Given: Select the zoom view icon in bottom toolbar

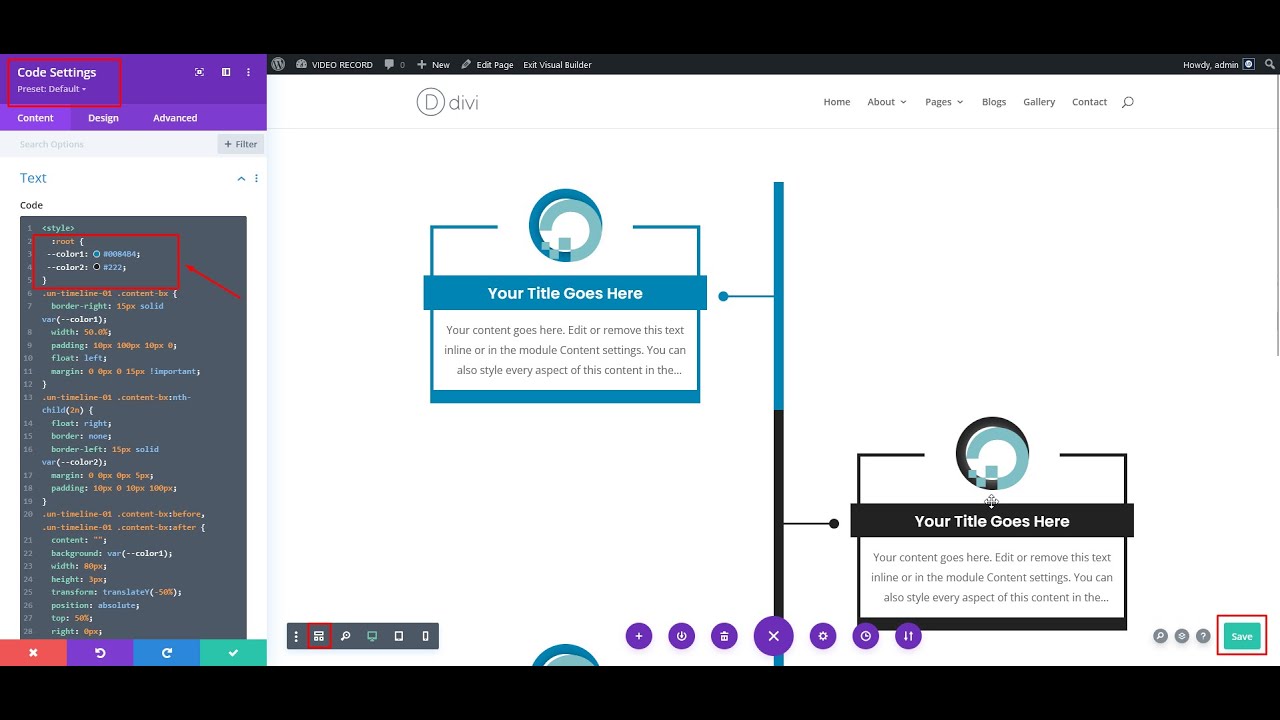Looking at the screenshot, I should click(345, 636).
